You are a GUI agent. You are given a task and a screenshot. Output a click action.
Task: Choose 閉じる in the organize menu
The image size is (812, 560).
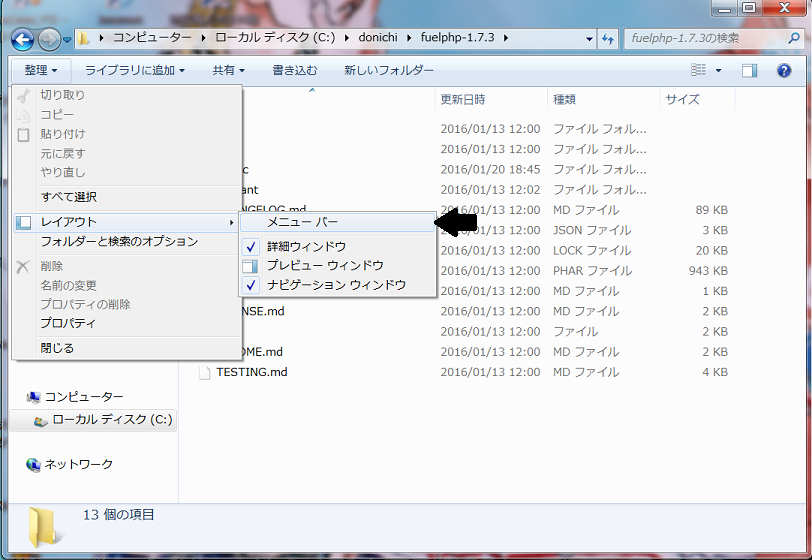tap(126, 348)
